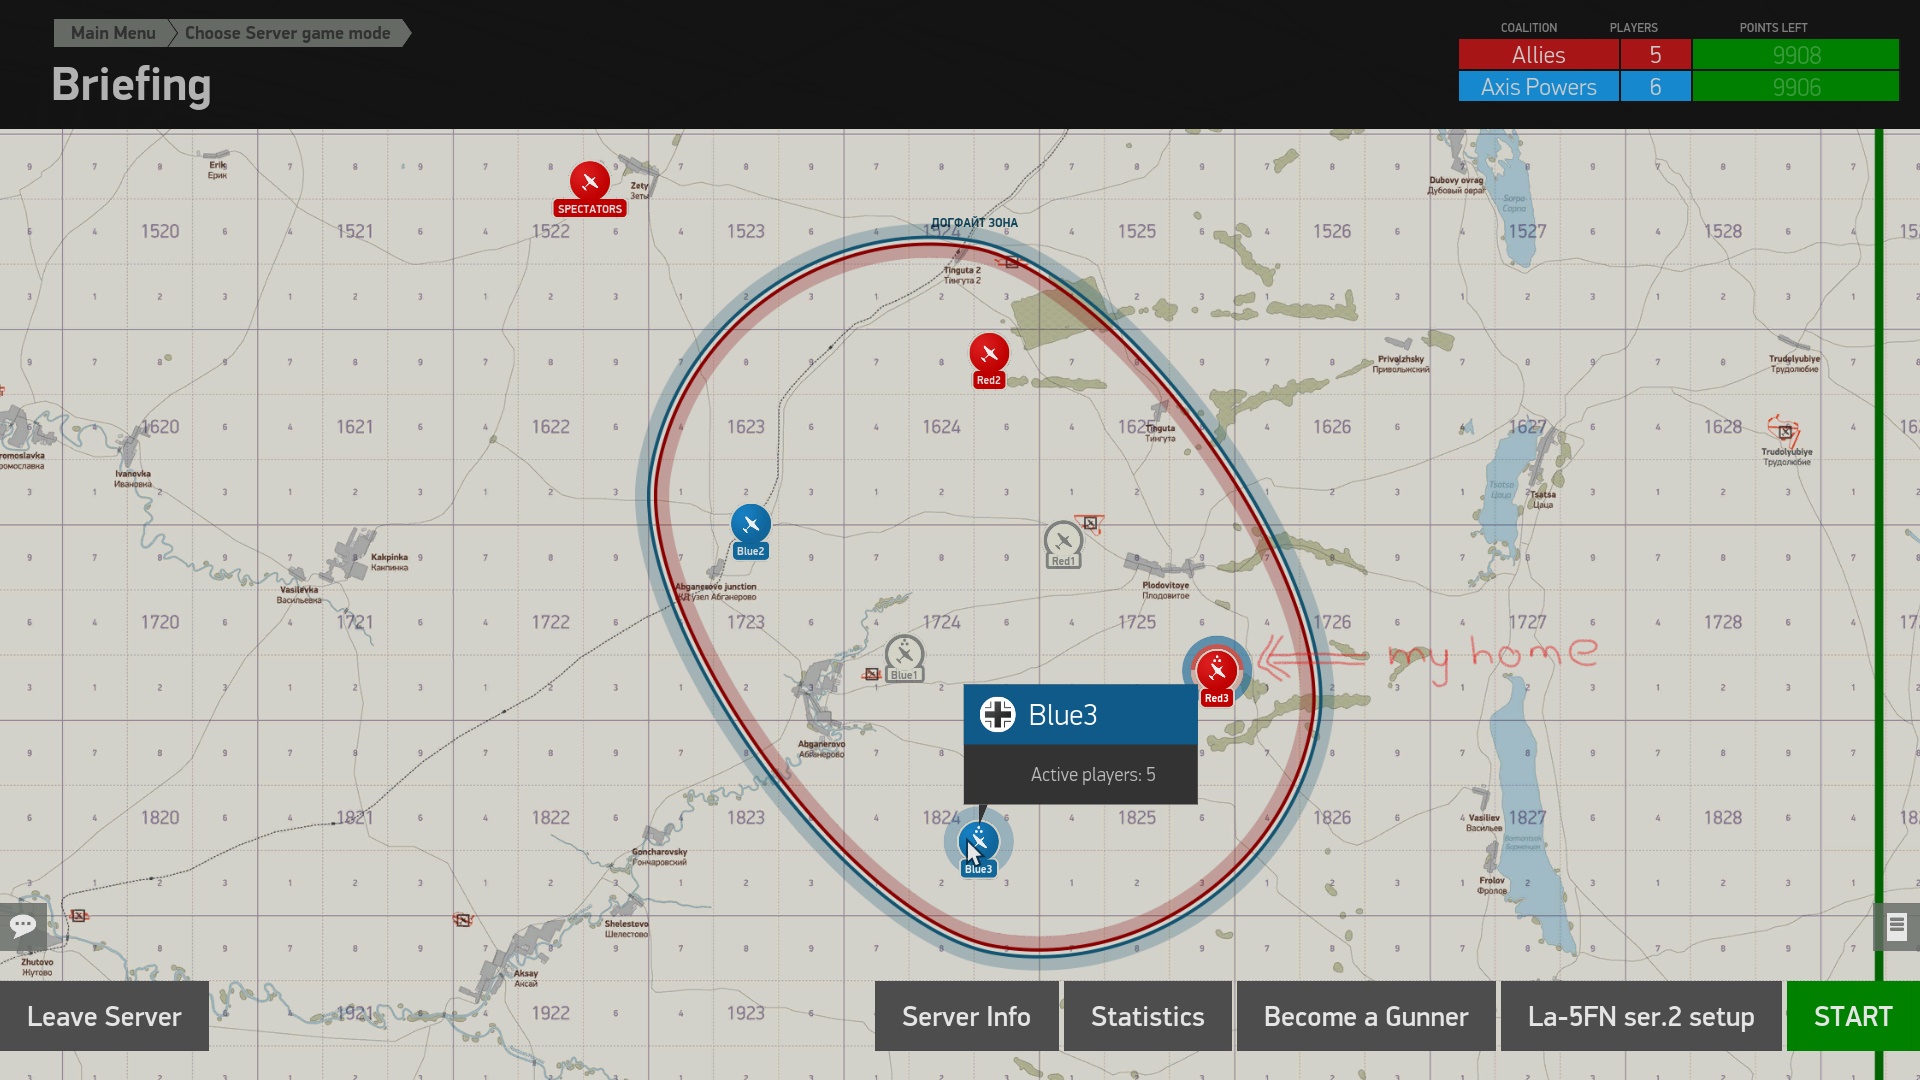Select the Blue3 airfield marker
The height and width of the screenshot is (1080, 1920).
[978, 842]
